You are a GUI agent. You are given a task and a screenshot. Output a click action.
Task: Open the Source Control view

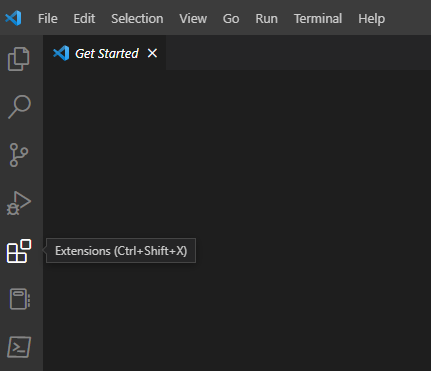tap(19, 155)
